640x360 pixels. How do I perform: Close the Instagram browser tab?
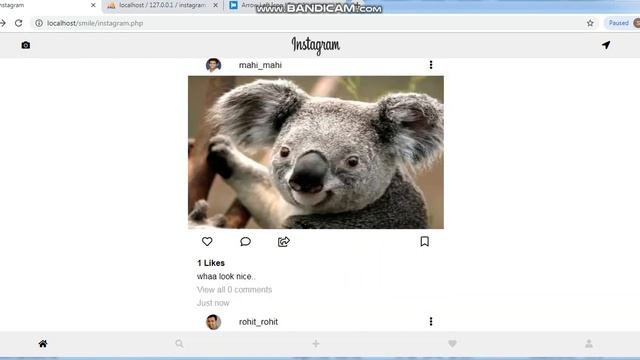(x=93, y=5)
